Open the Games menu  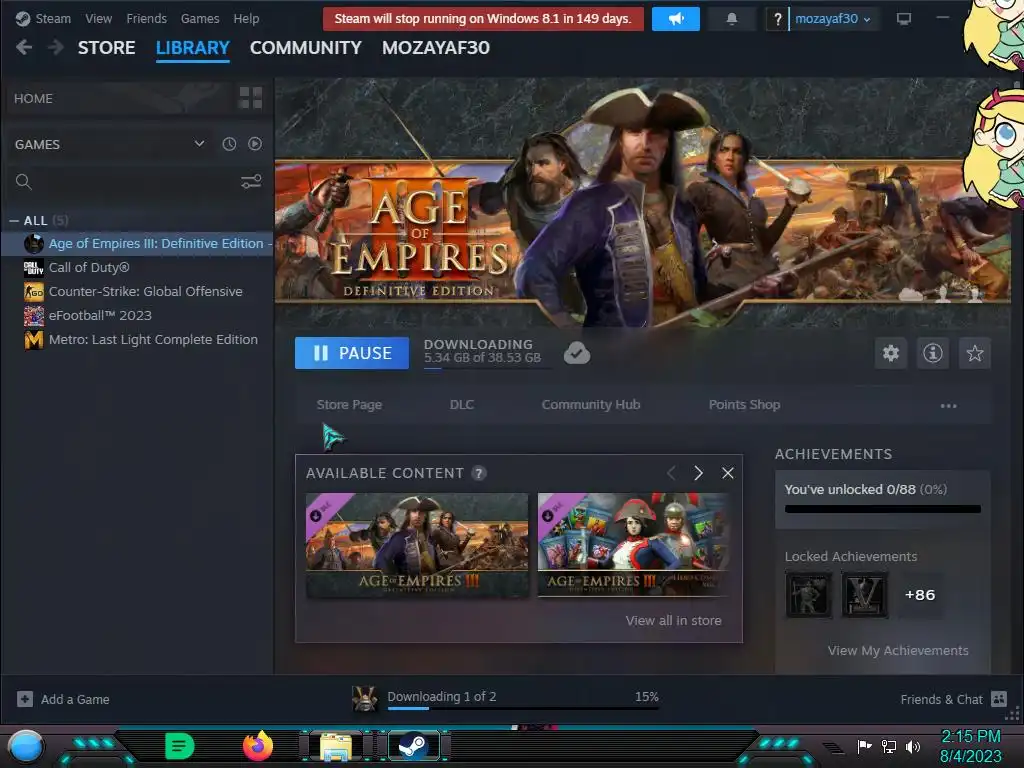[x=200, y=18]
